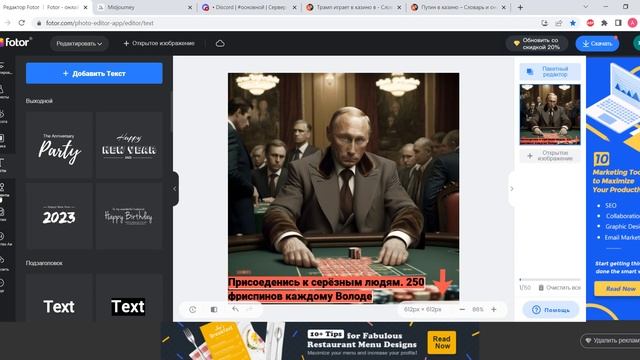Zoom in canvas with plus icon
Viewport: 640px width, 360px height.
[x=493, y=309]
